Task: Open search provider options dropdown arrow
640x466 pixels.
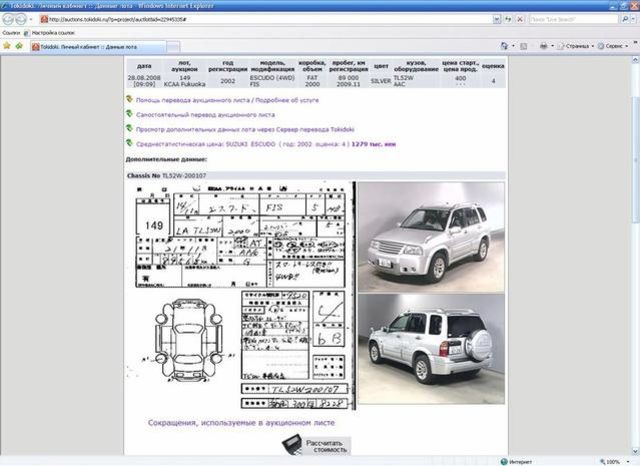Action: [633, 19]
